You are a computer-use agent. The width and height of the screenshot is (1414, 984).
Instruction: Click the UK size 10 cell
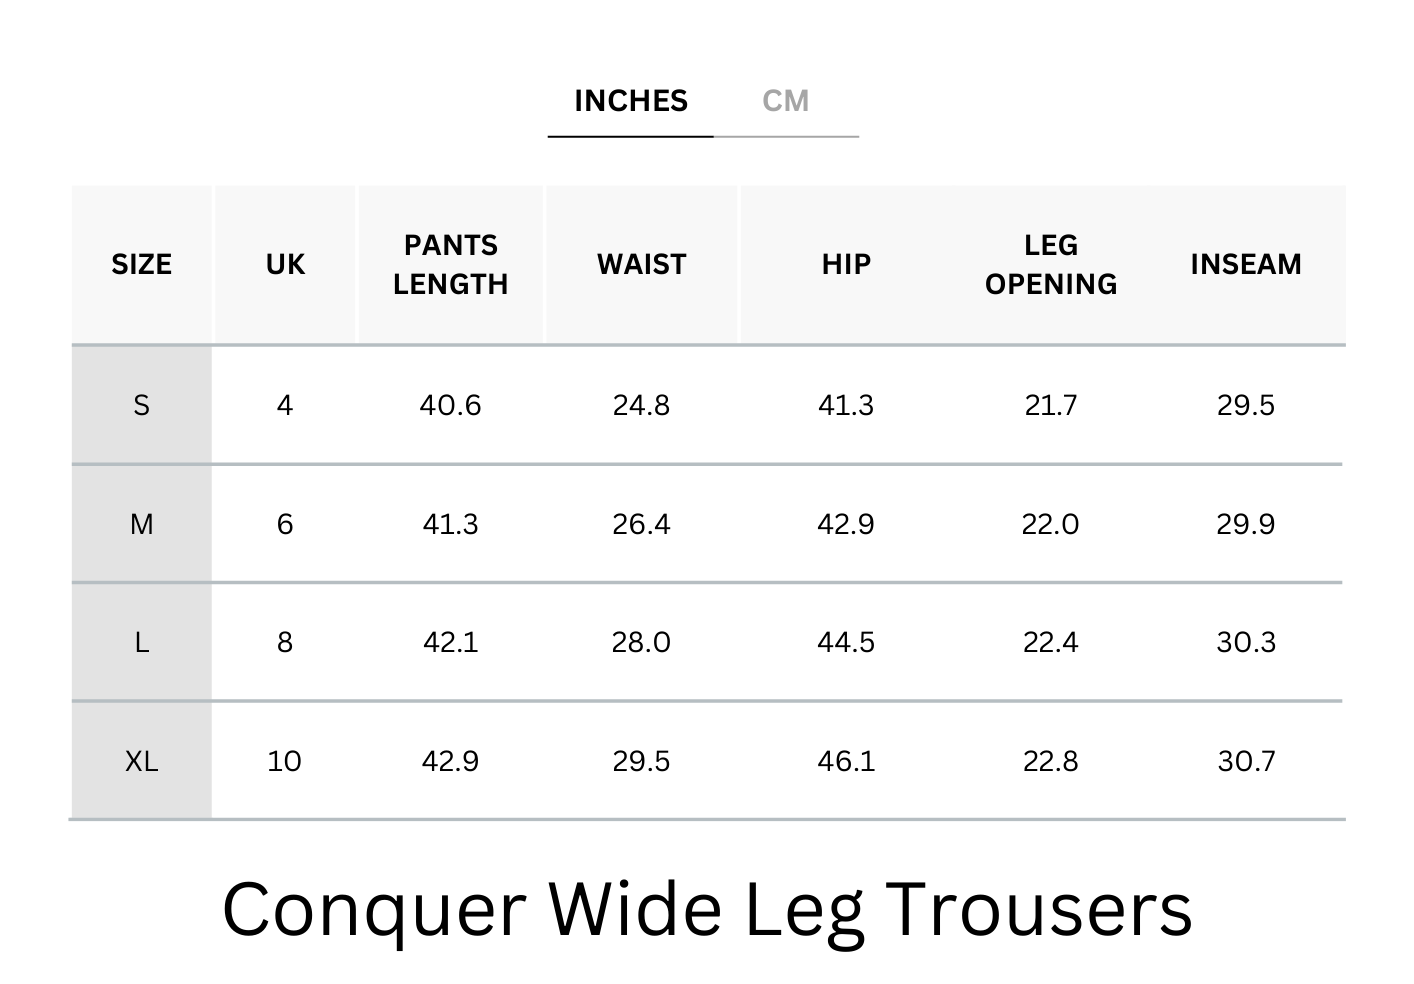(285, 761)
